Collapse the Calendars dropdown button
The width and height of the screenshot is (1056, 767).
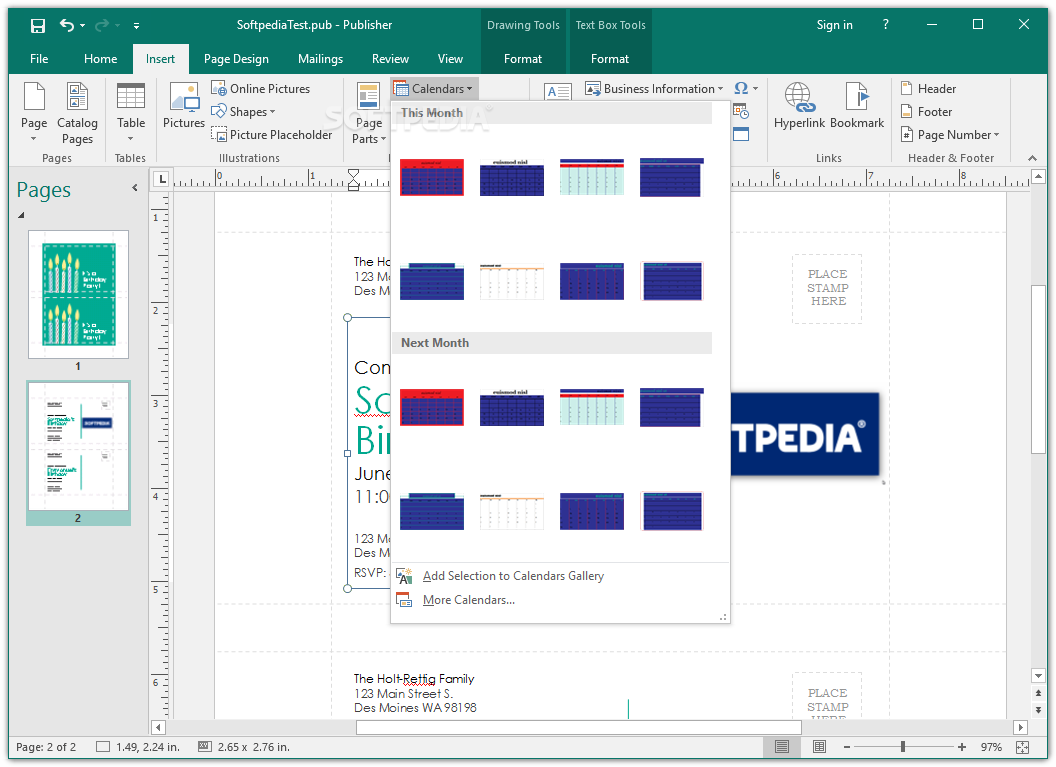433,89
